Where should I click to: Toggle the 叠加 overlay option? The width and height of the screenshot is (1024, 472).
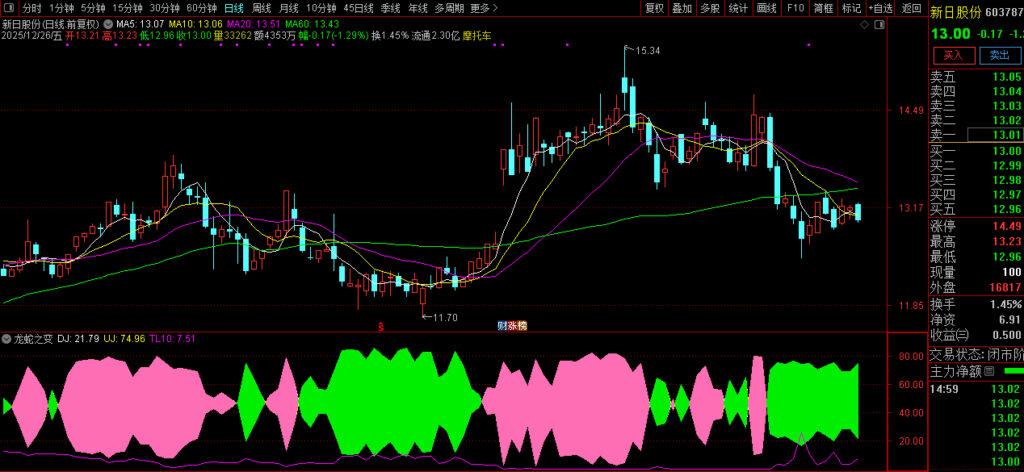coord(682,7)
